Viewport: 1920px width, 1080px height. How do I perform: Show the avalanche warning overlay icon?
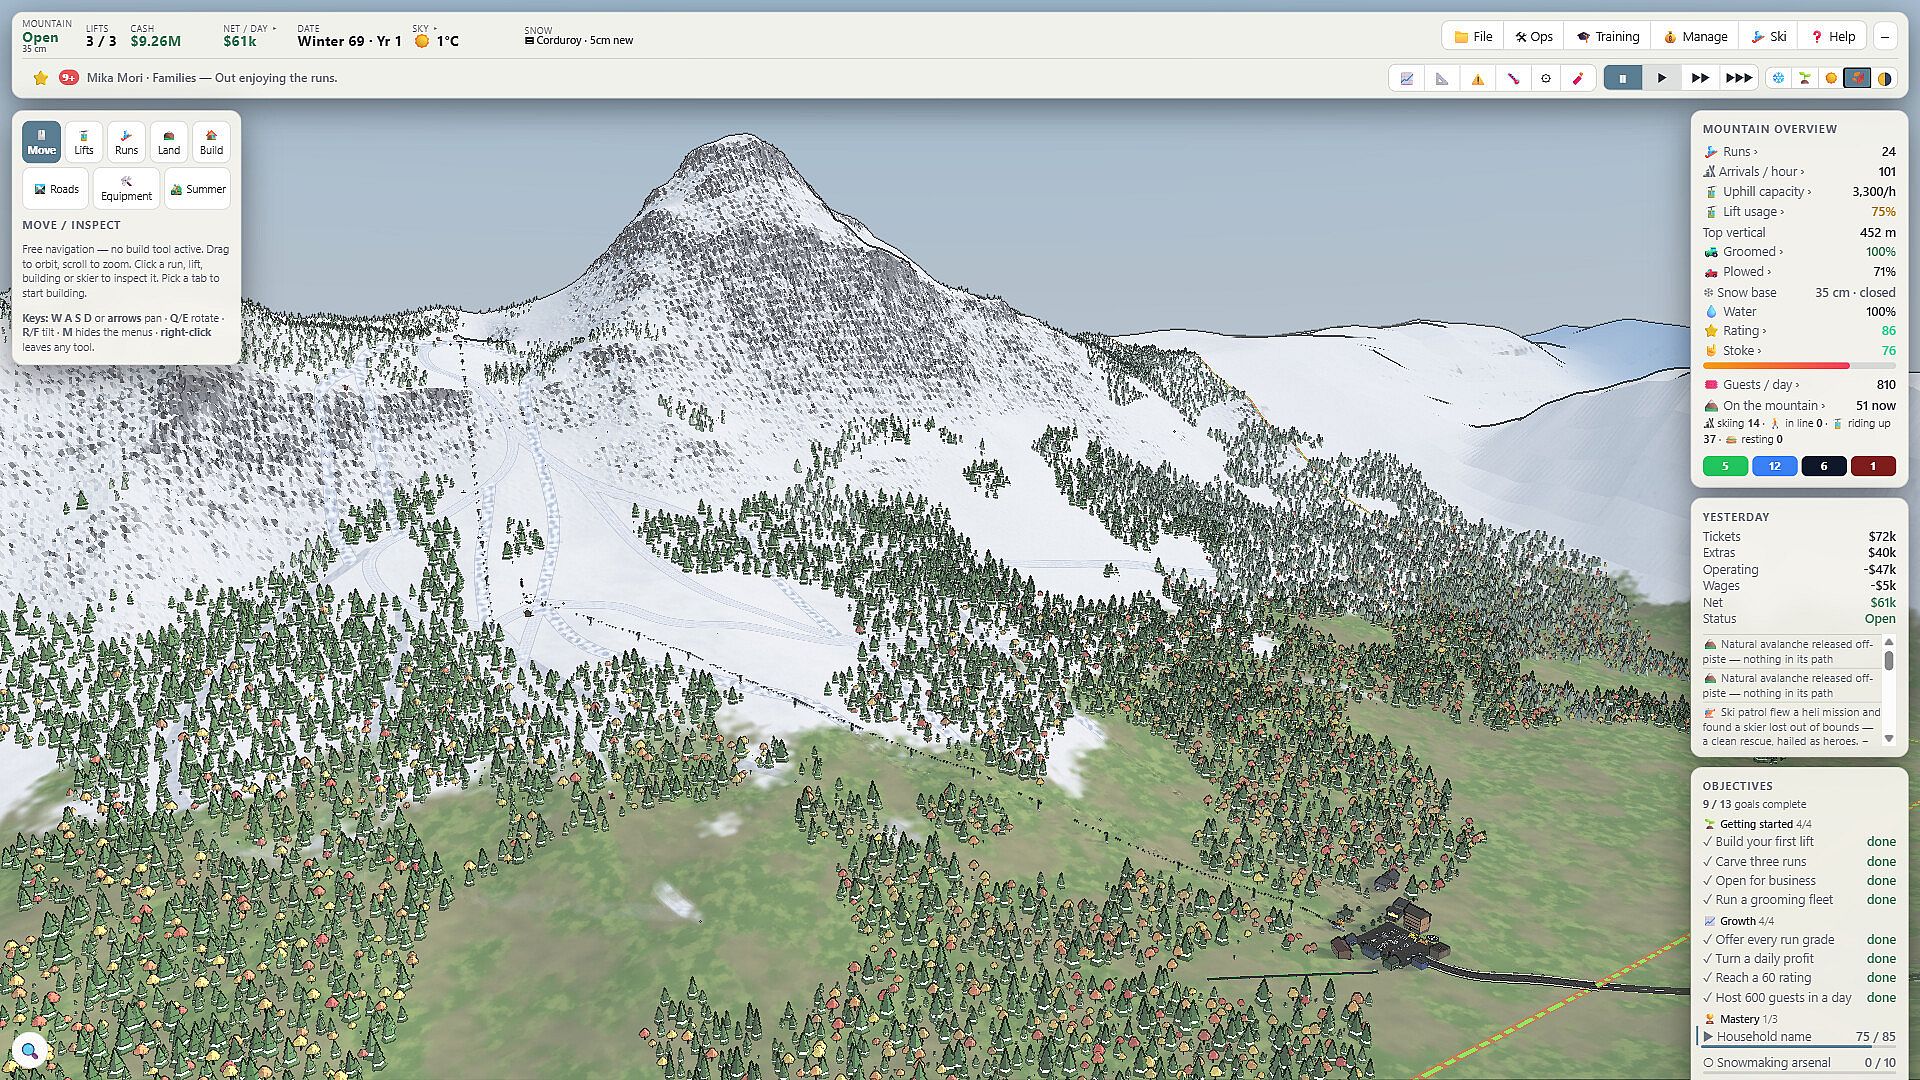[x=1477, y=78]
